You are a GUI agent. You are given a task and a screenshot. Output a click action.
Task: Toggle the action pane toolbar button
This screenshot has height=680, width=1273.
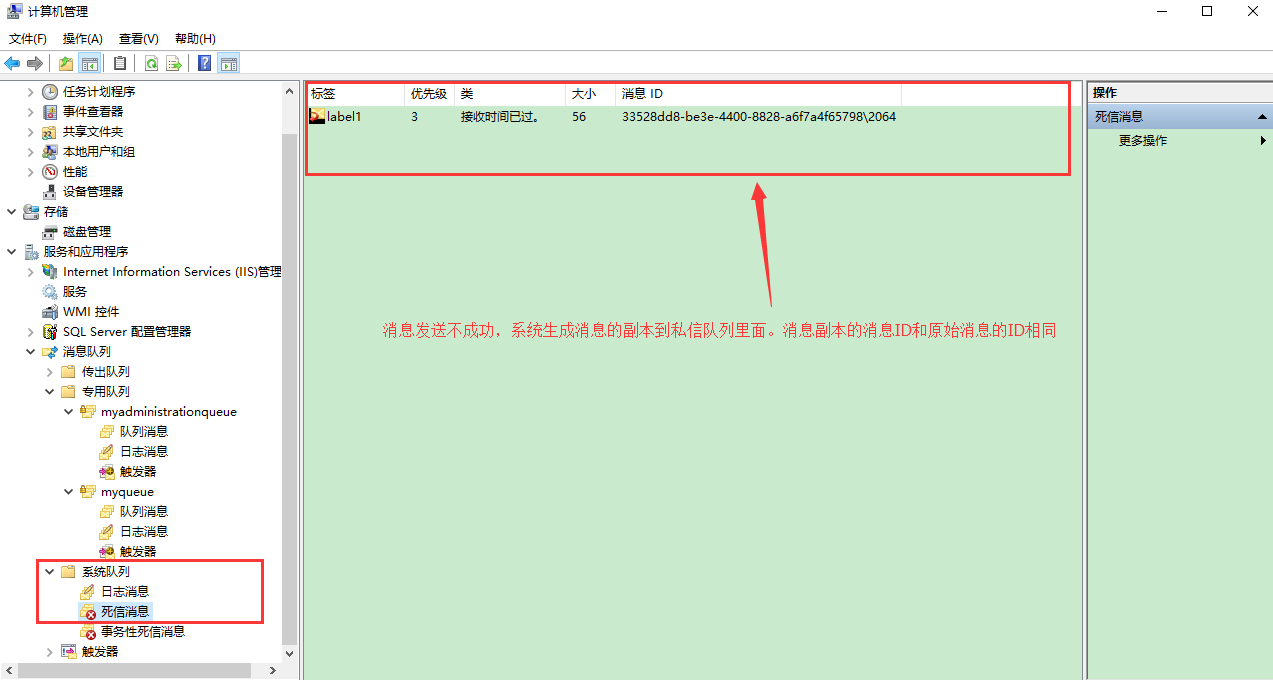pyautogui.click(x=228, y=64)
